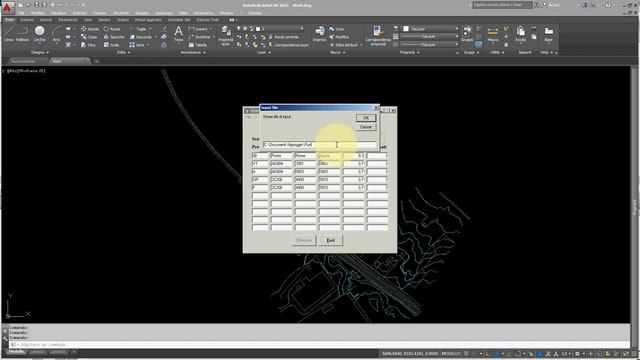This screenshot has width=640, height=360.
Task: Click the Inserisci block icon
Action: pos(320,33)
